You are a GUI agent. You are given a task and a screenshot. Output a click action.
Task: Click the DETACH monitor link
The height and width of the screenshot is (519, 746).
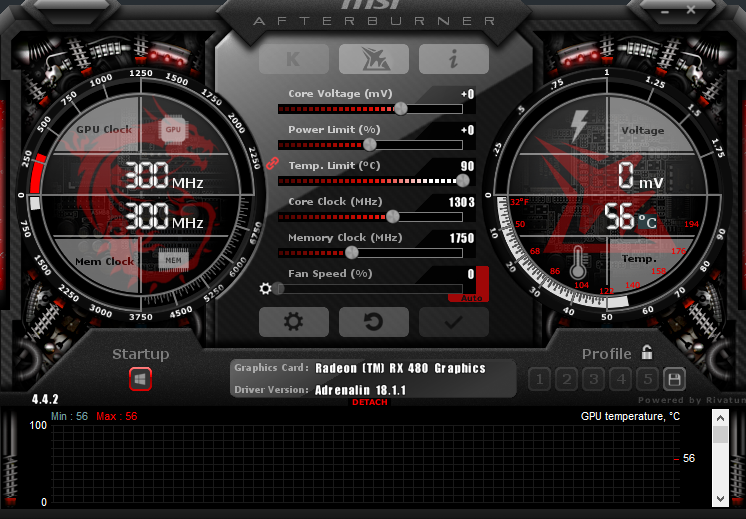click(370, 402)
